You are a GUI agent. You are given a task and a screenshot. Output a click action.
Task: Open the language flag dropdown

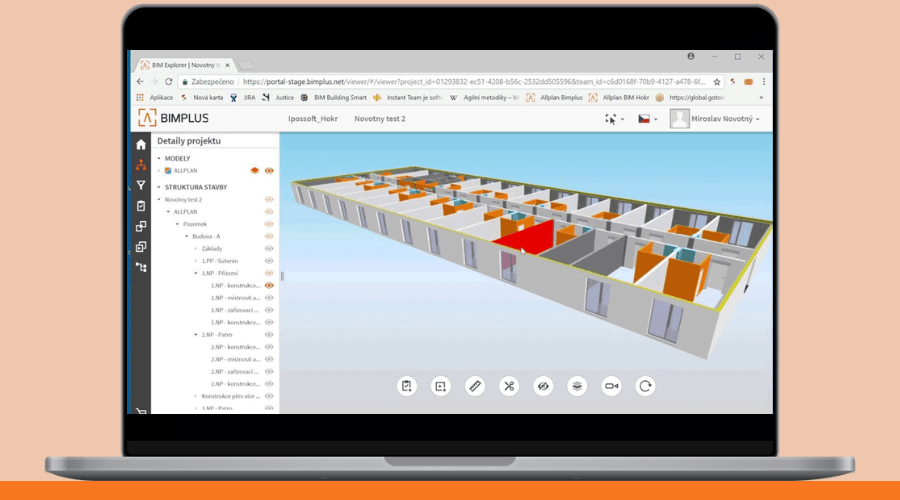pos(648,119)
